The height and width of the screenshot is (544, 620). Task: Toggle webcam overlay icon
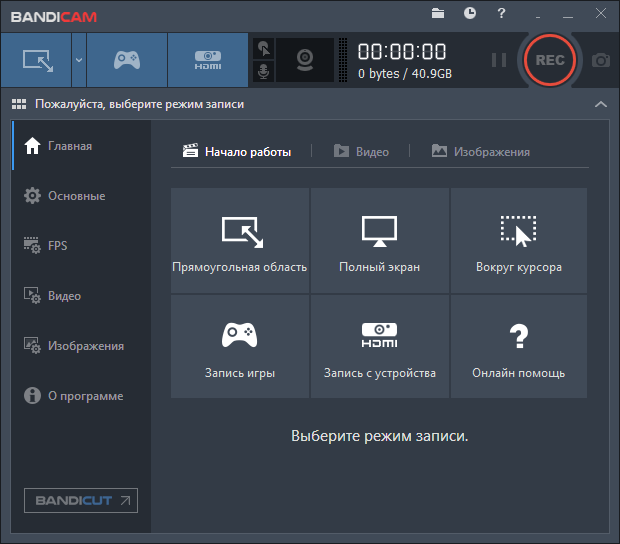point(305,60)
